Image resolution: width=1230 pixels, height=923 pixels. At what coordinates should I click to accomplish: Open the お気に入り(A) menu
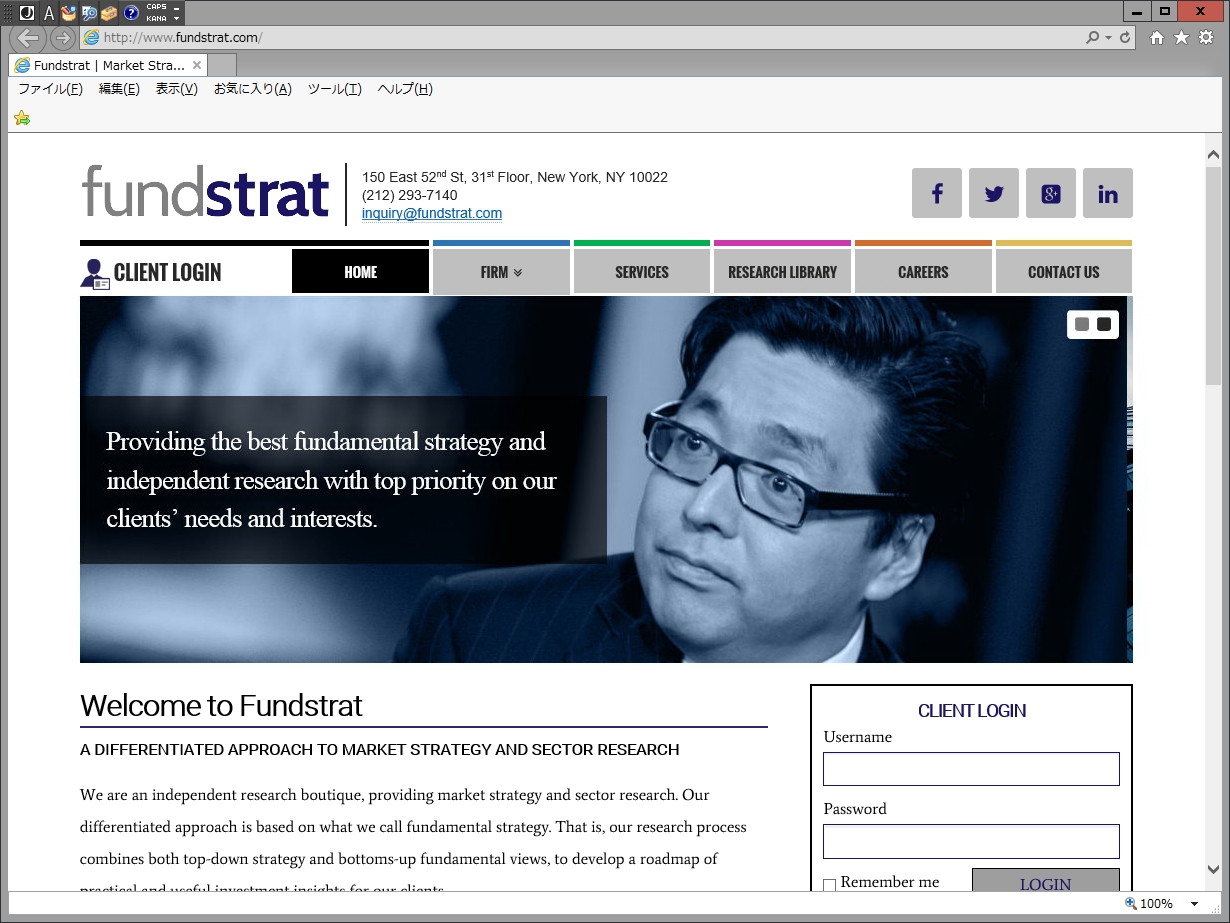[x=253, y=89]
